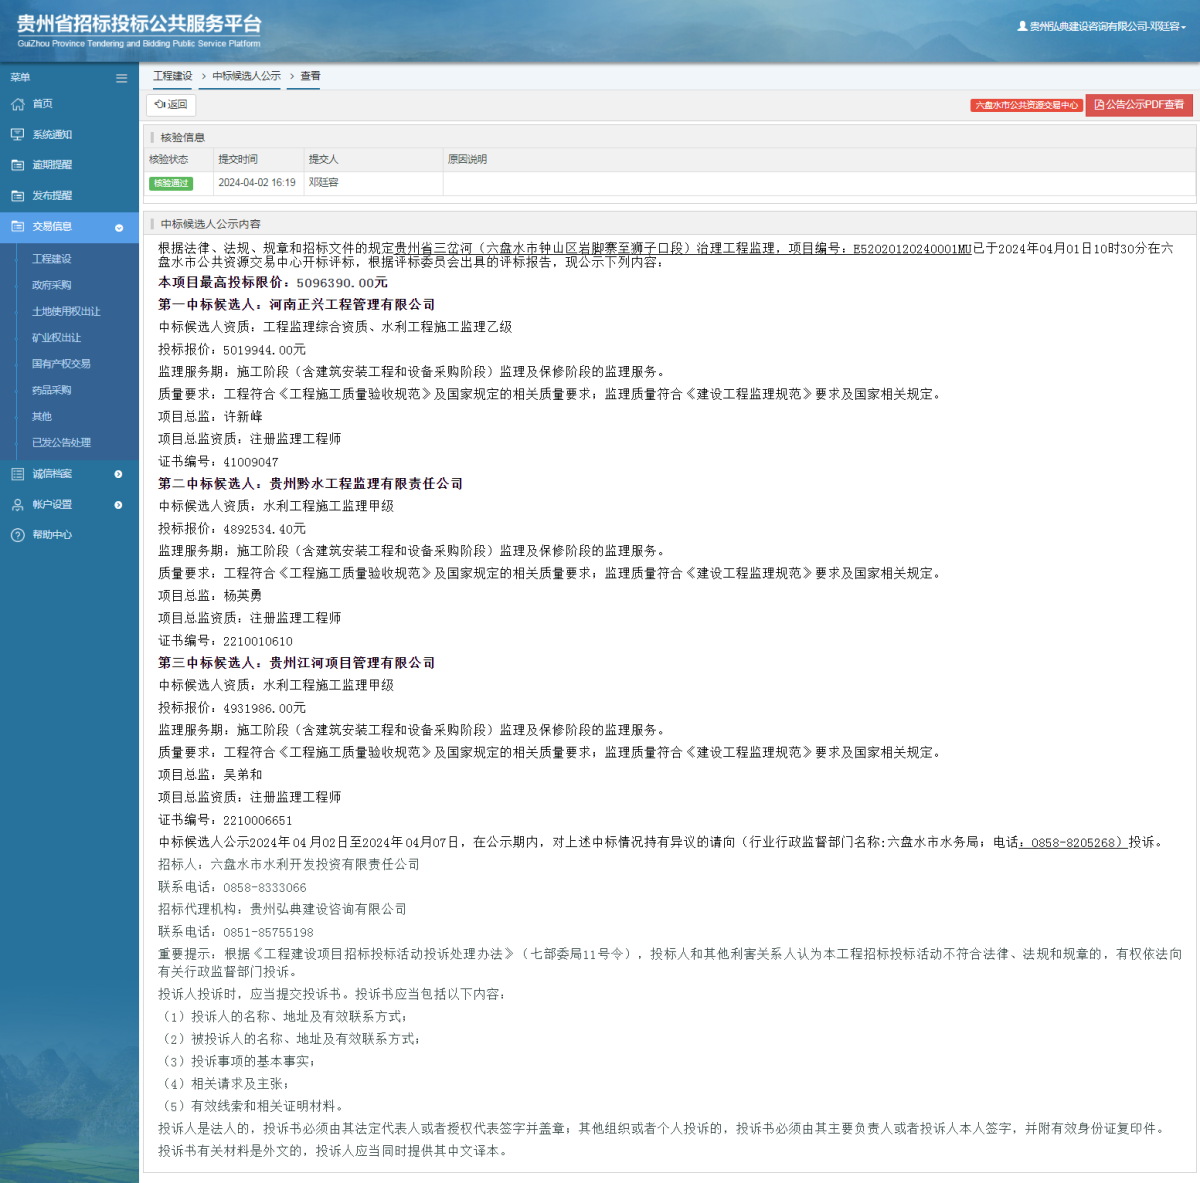Click the green 核验通过 status badge

click(x=170, y=183)
